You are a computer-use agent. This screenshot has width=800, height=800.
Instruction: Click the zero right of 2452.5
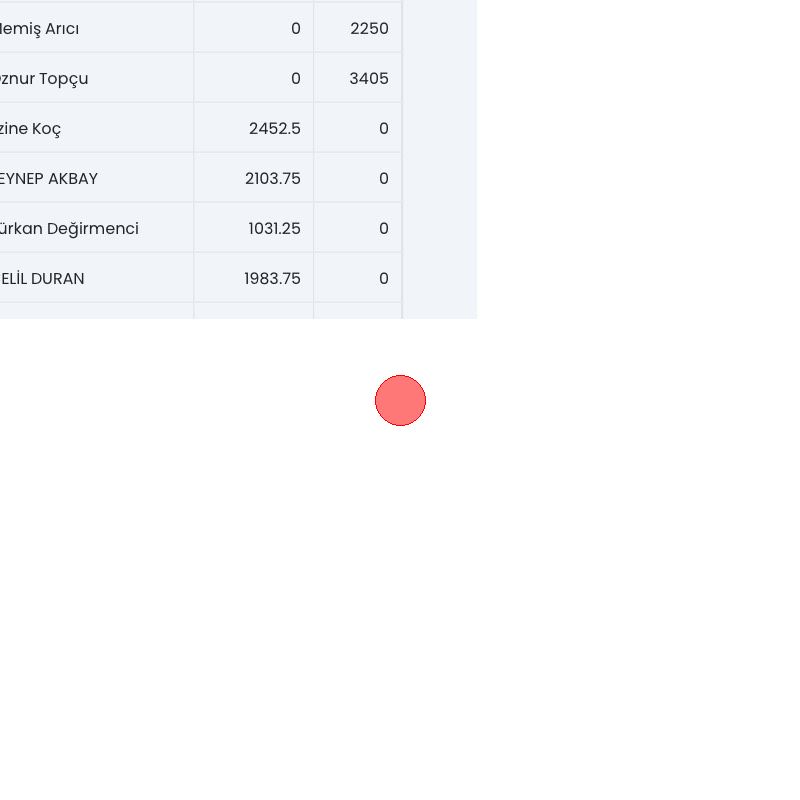click(x=383, y=129)
